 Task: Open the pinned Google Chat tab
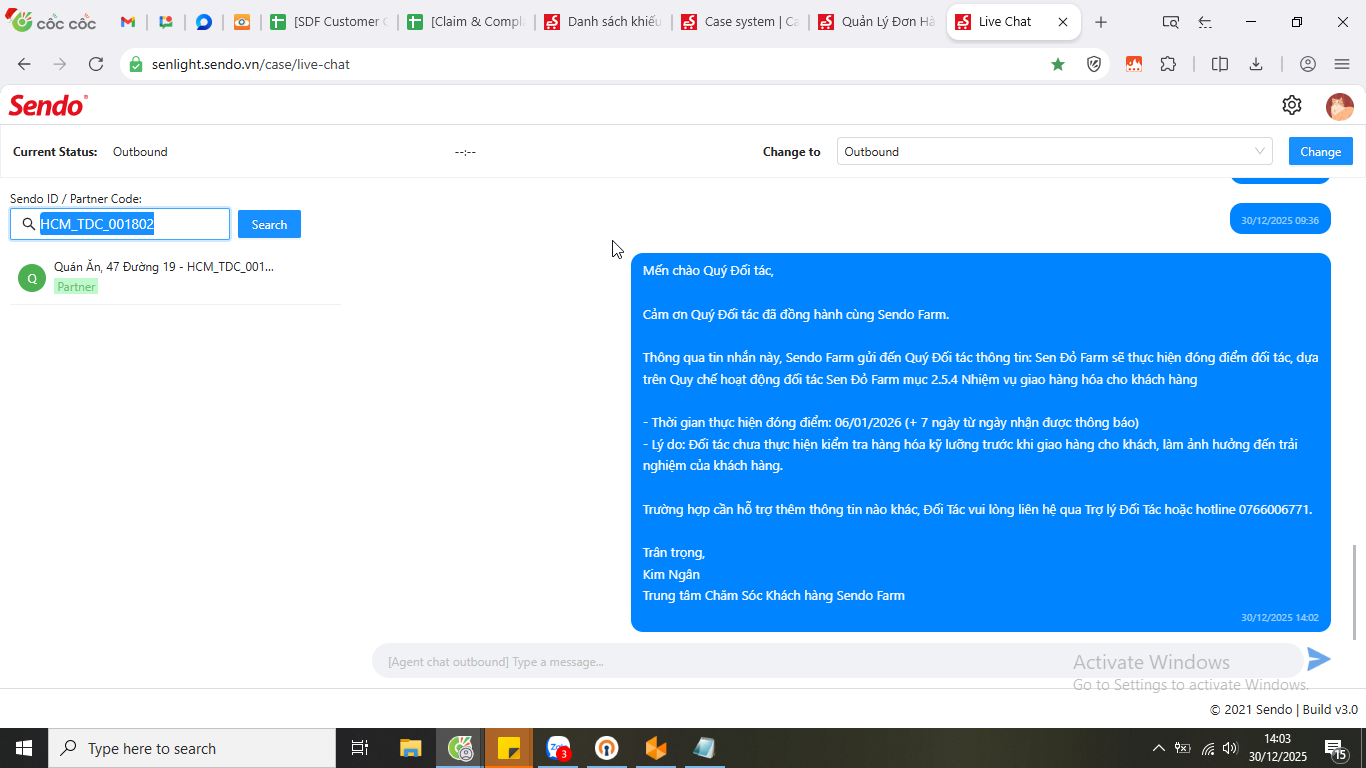166,22
